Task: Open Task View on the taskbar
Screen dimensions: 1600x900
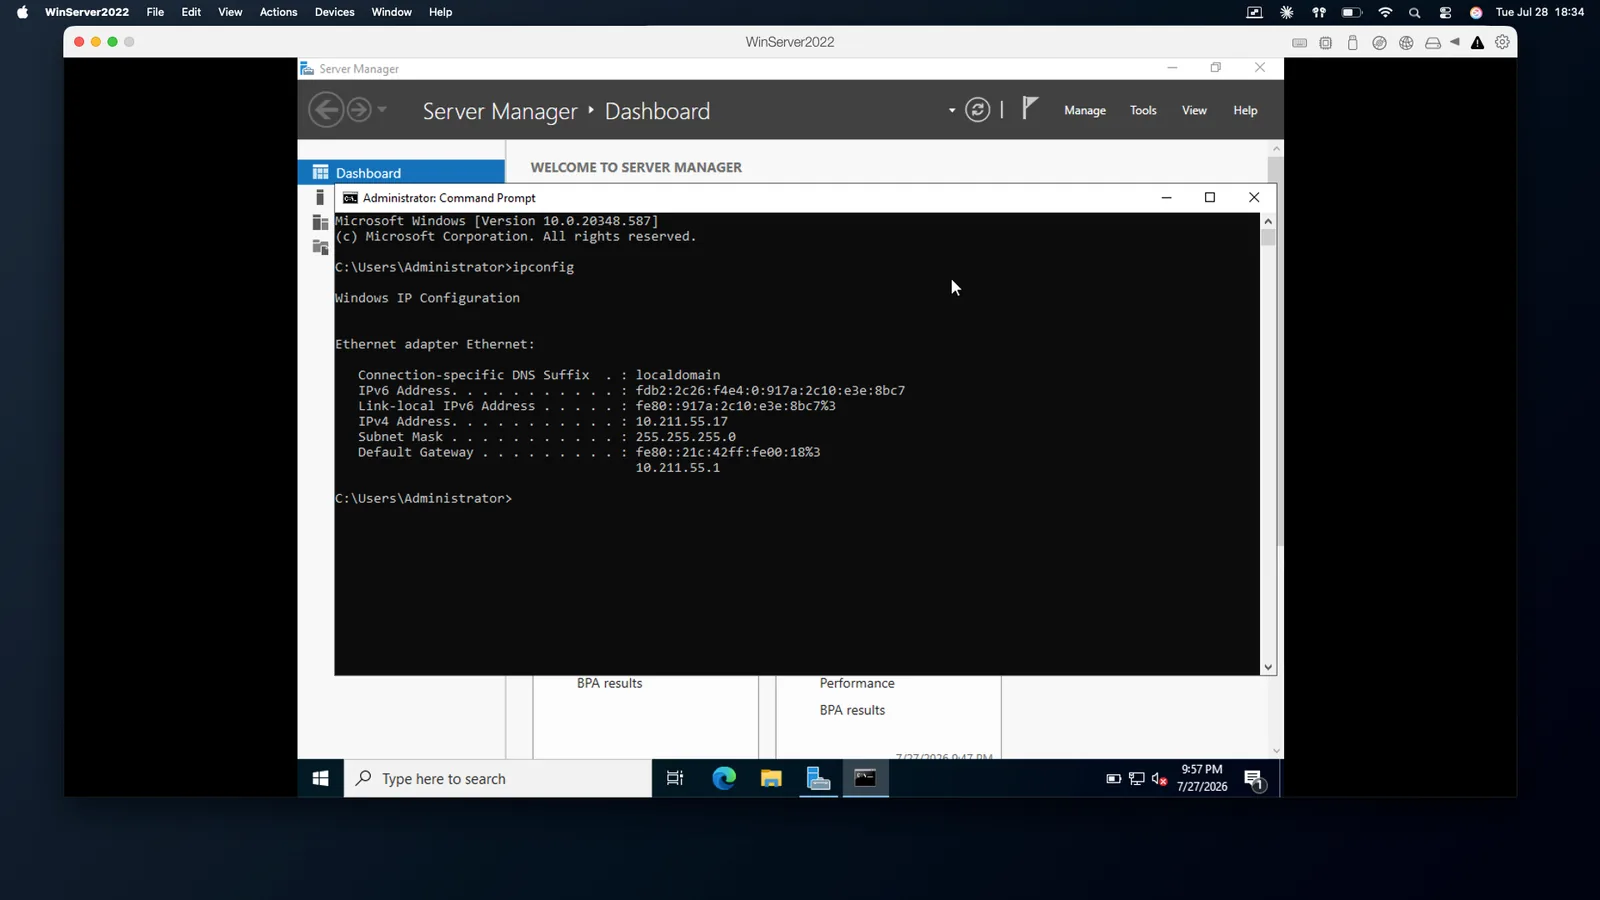Action: click(675, 778)
